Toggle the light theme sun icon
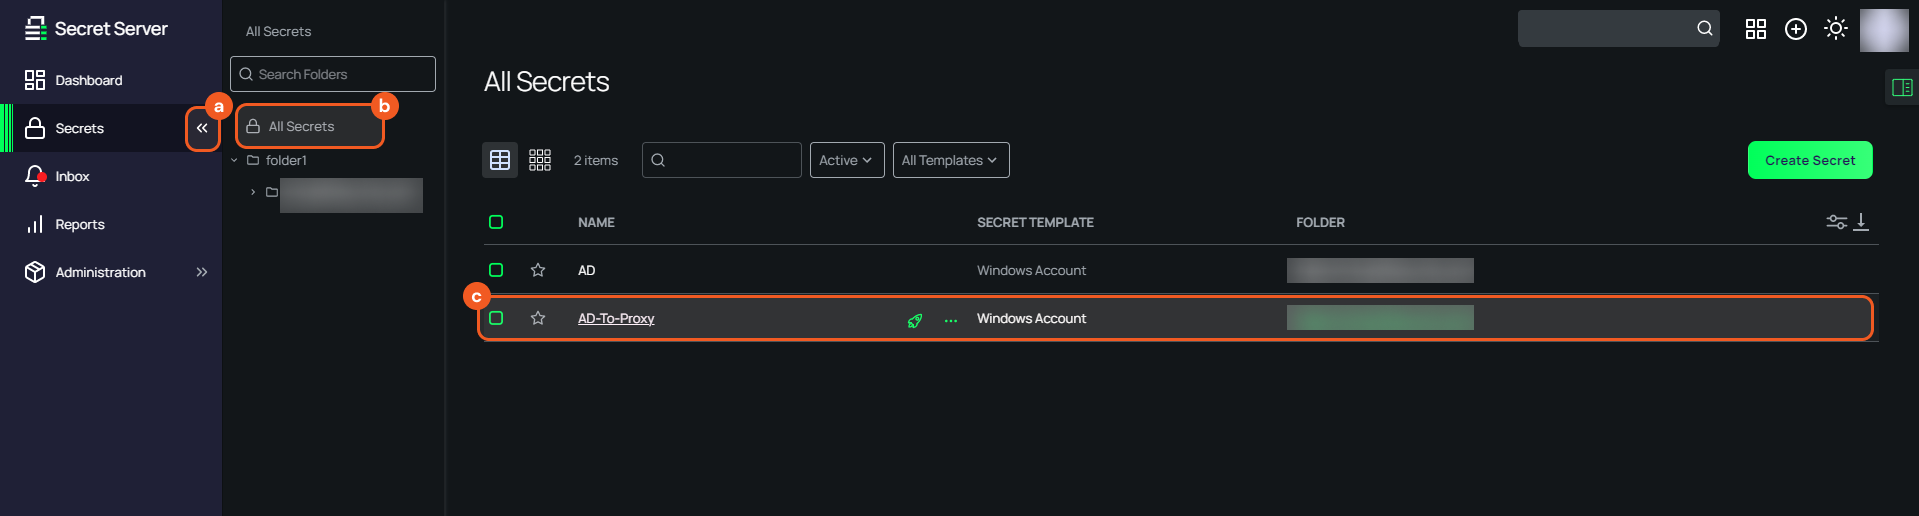1919x516 pixels. tap(1835, 29)
